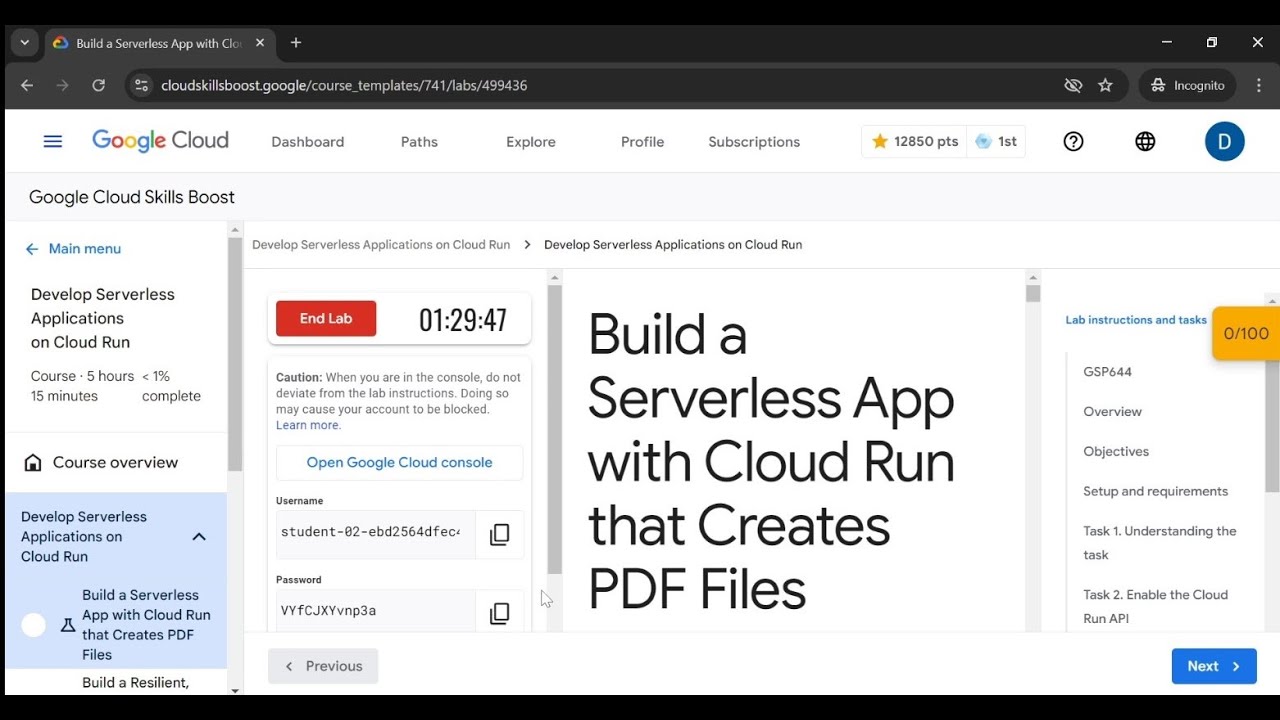Click browser back arrow
1280x720 pixels.
tap(27, 85)
